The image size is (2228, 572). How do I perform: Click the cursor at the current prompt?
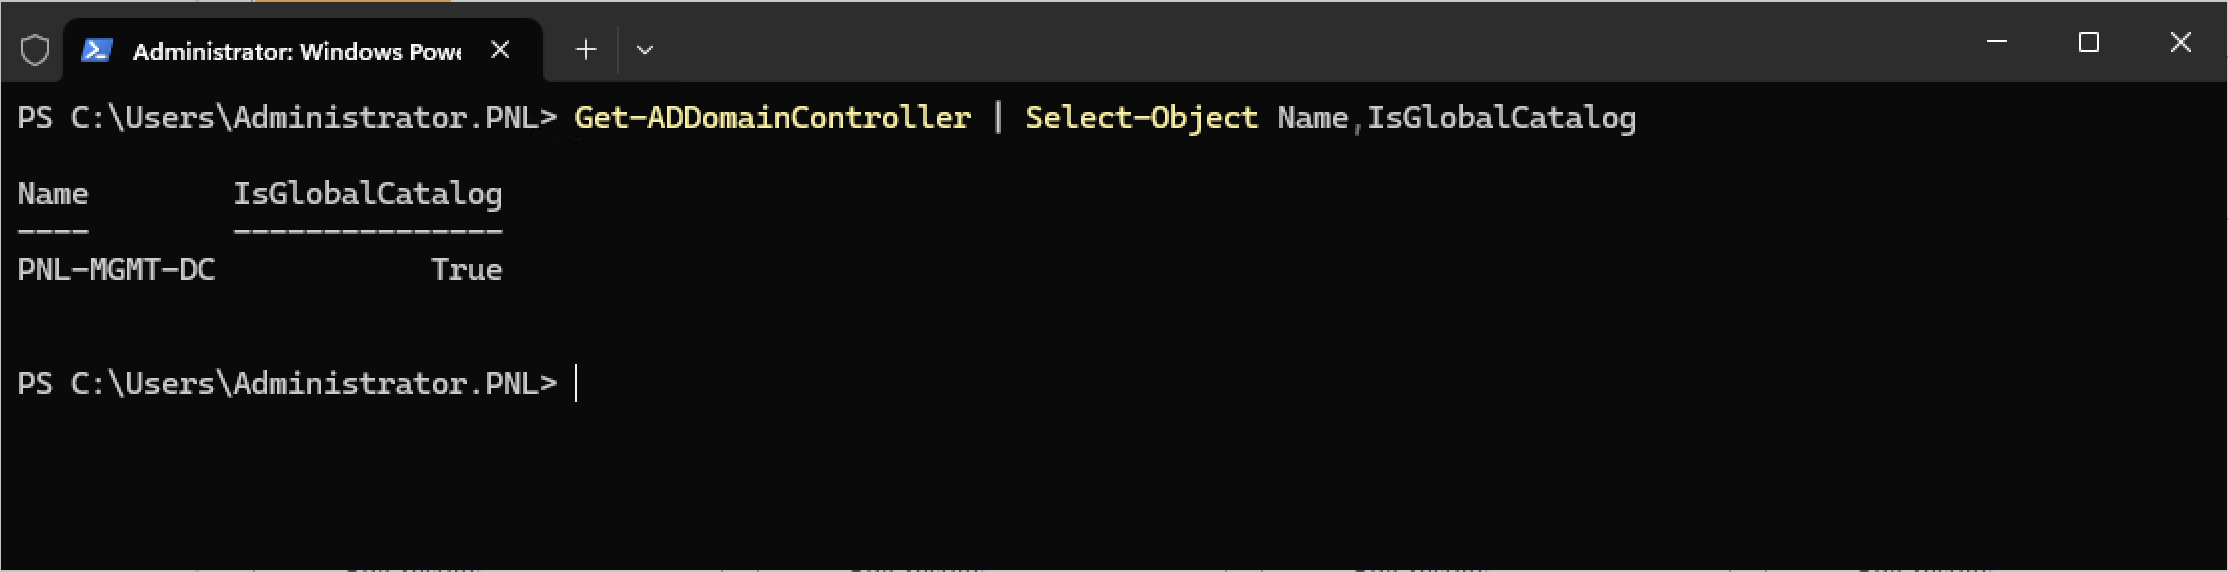(x=577, y=384)
